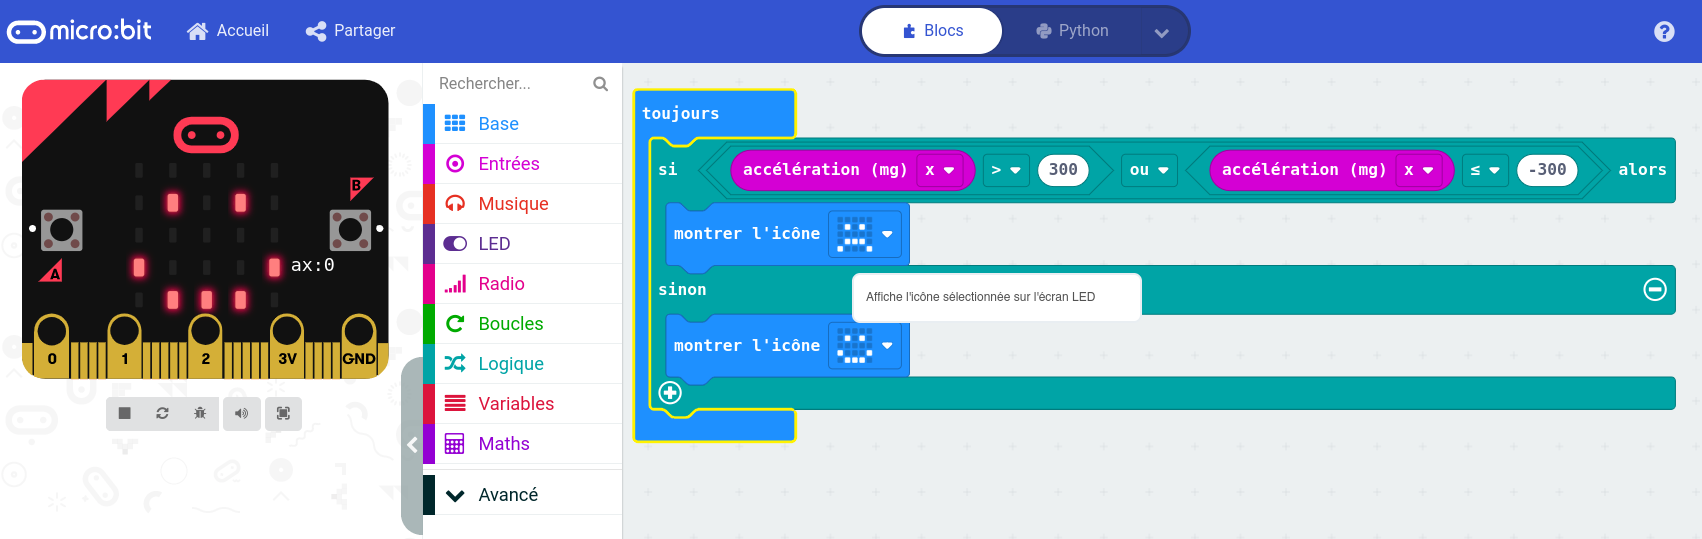
Task: Switch to Python editor view
Action: (x=1072, y=31)
